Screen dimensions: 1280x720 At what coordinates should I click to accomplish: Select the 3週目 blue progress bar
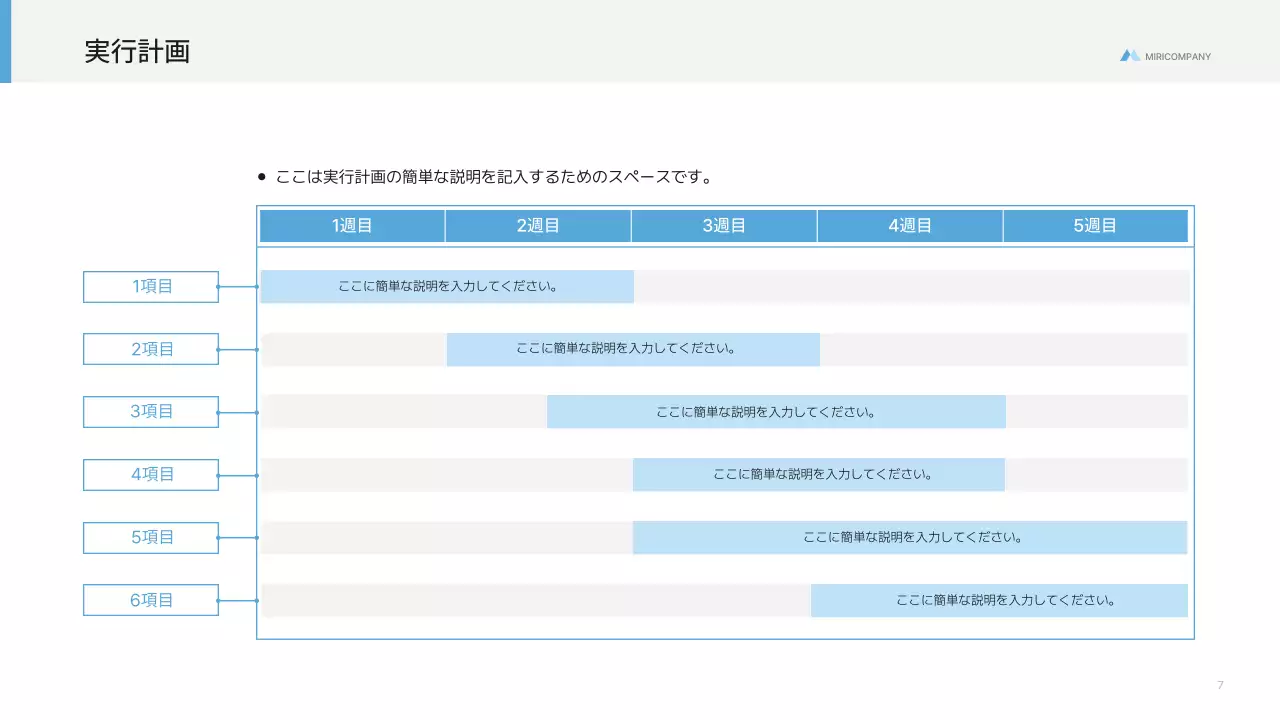tap(775, 411)
